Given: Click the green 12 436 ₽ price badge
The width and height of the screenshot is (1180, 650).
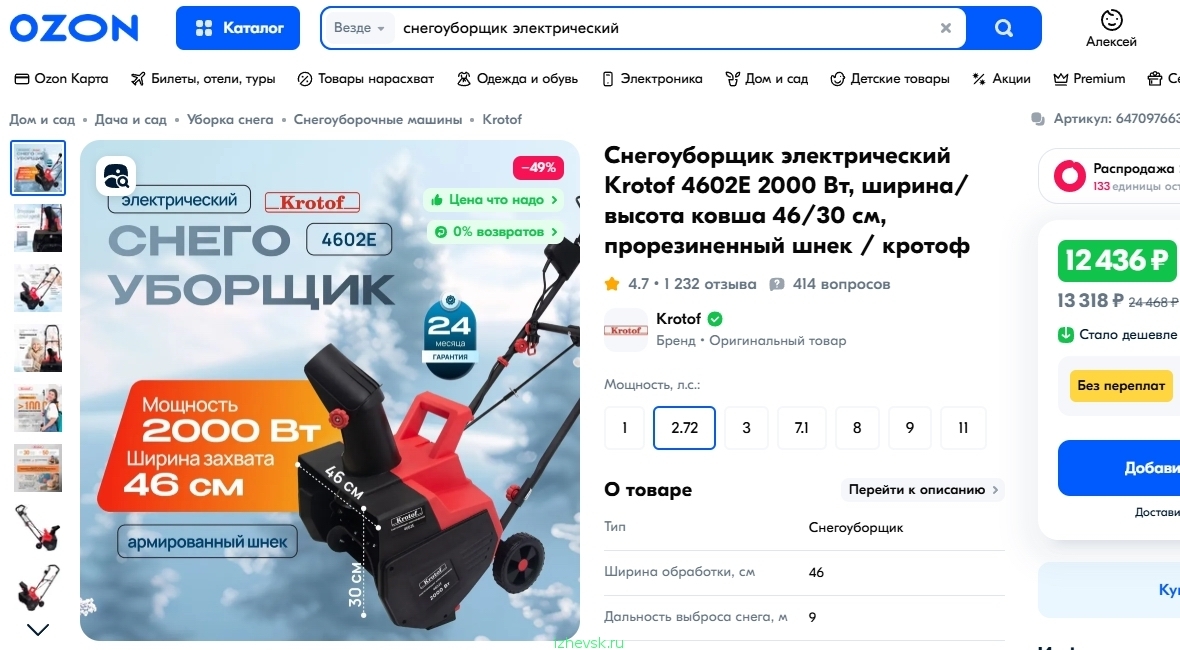Looking at the screenshot, I should pyautogui.click(x=1117, y=260).
